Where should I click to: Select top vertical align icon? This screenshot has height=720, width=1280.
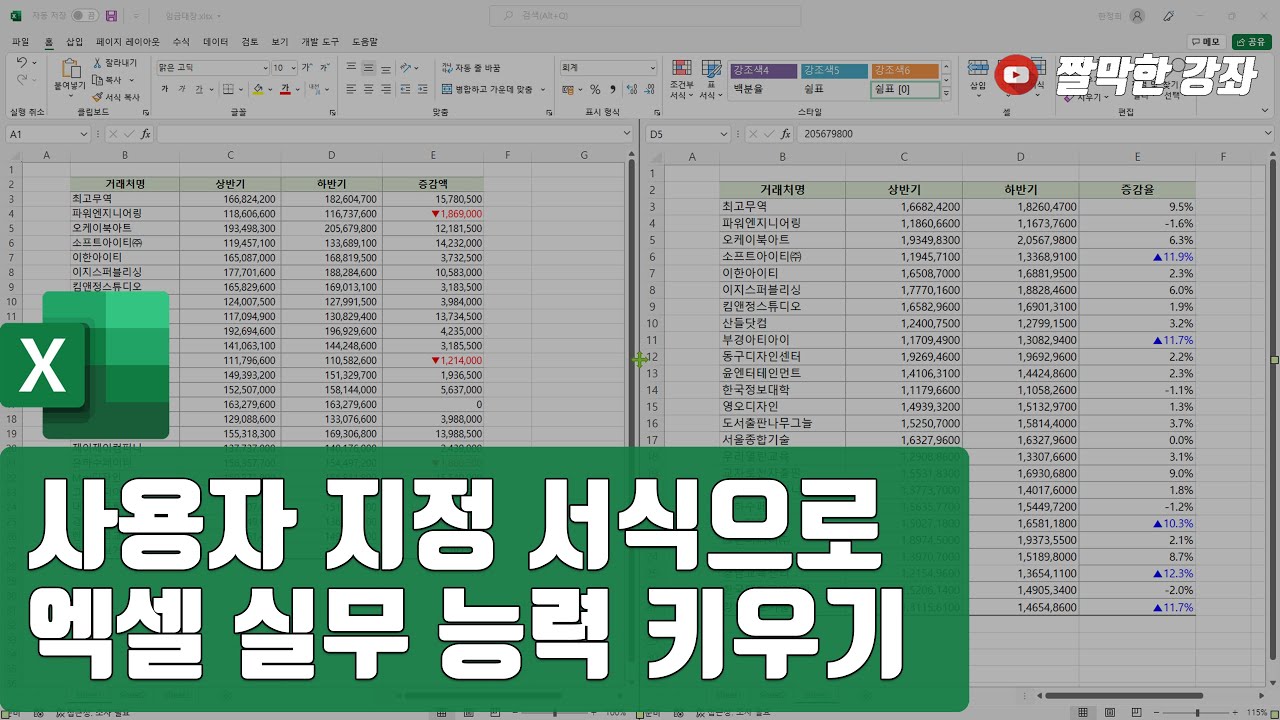point(351,67)
